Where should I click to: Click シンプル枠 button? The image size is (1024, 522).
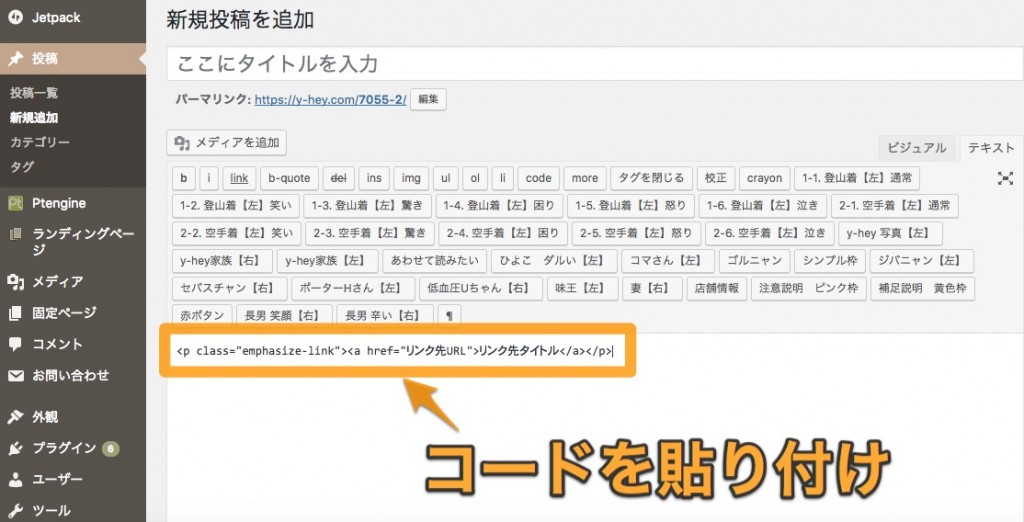830,261
